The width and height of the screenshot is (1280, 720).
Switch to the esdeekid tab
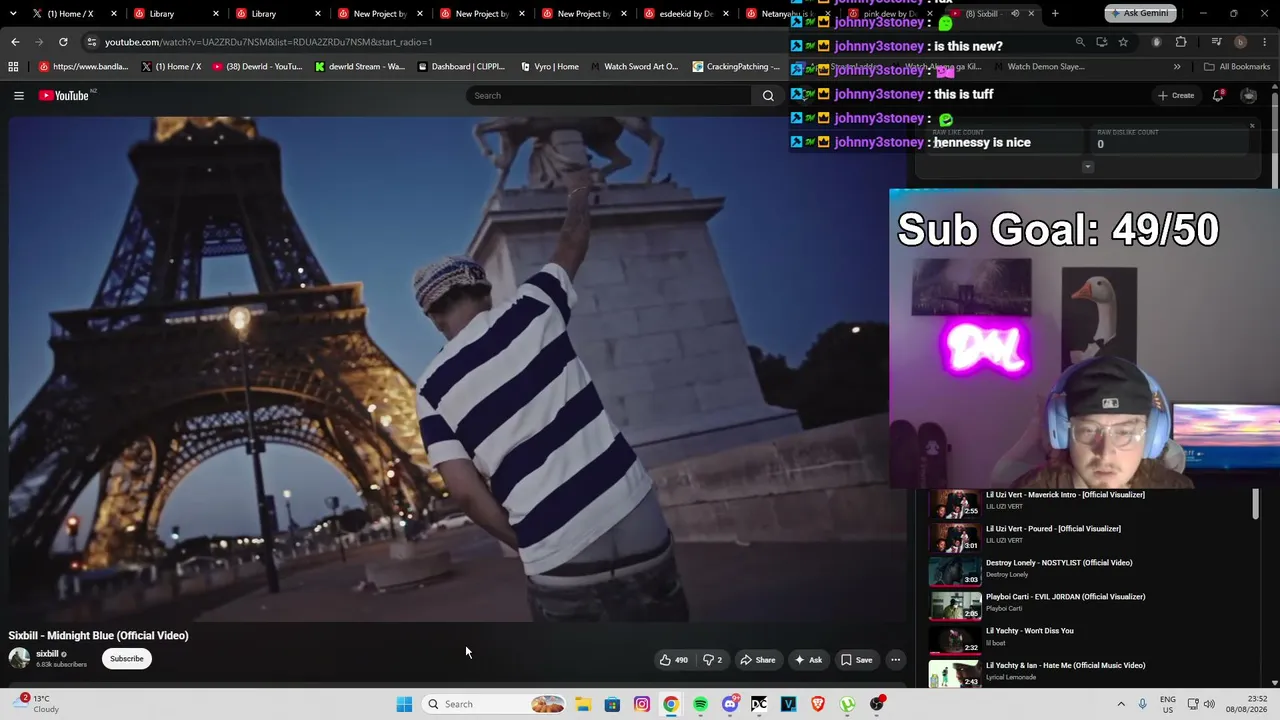(684, 14)
